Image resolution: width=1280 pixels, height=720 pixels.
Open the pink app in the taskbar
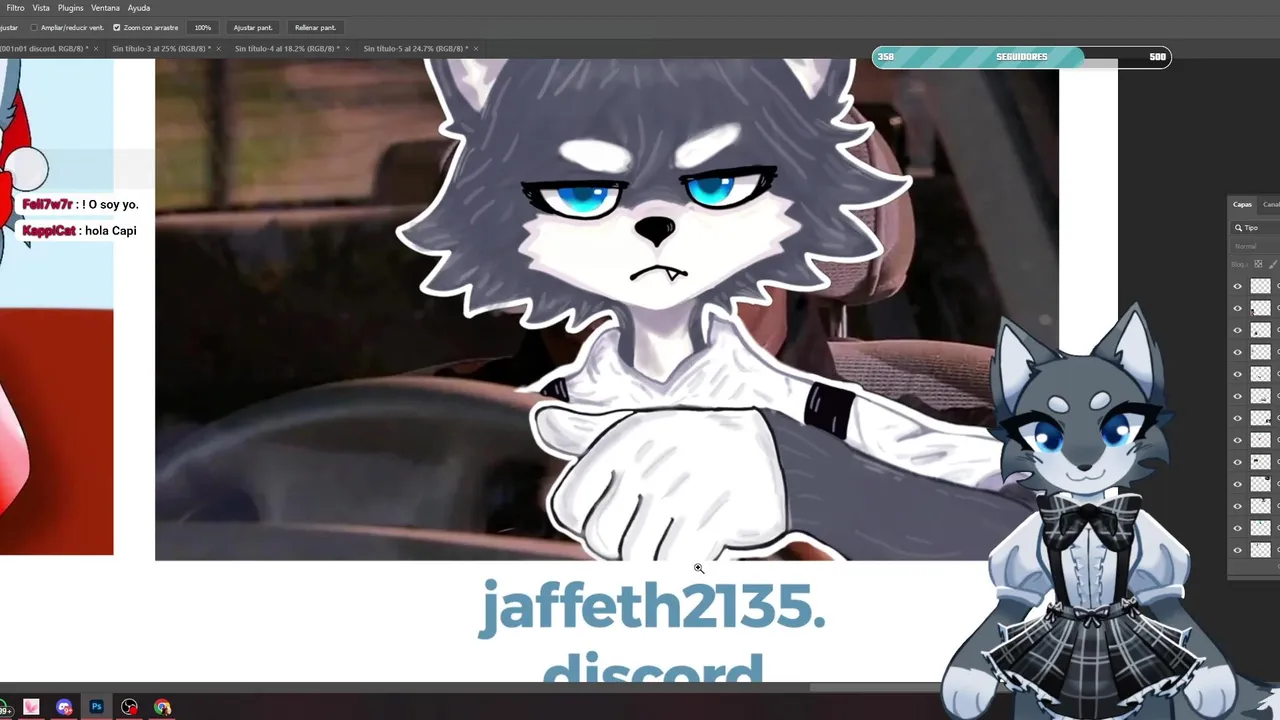pos(32,707)
